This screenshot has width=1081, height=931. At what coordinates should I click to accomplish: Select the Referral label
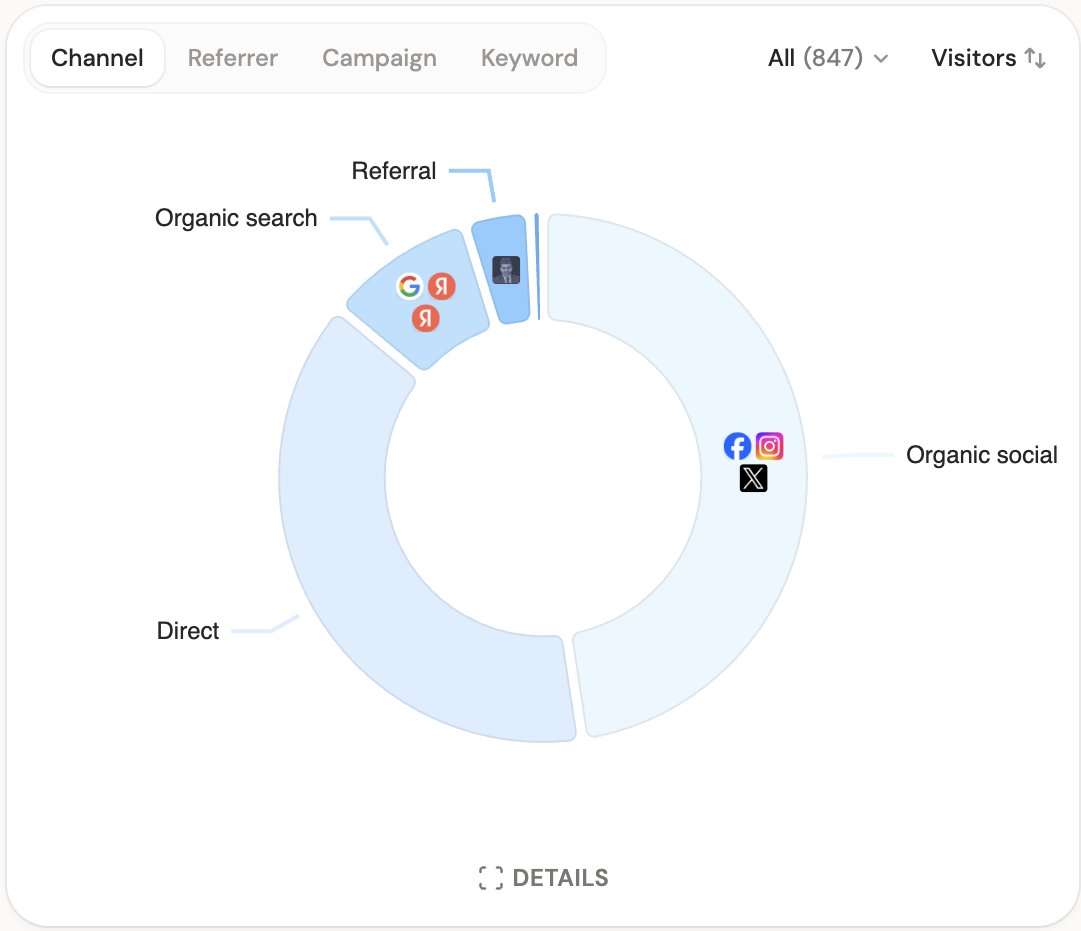(394, 171)
